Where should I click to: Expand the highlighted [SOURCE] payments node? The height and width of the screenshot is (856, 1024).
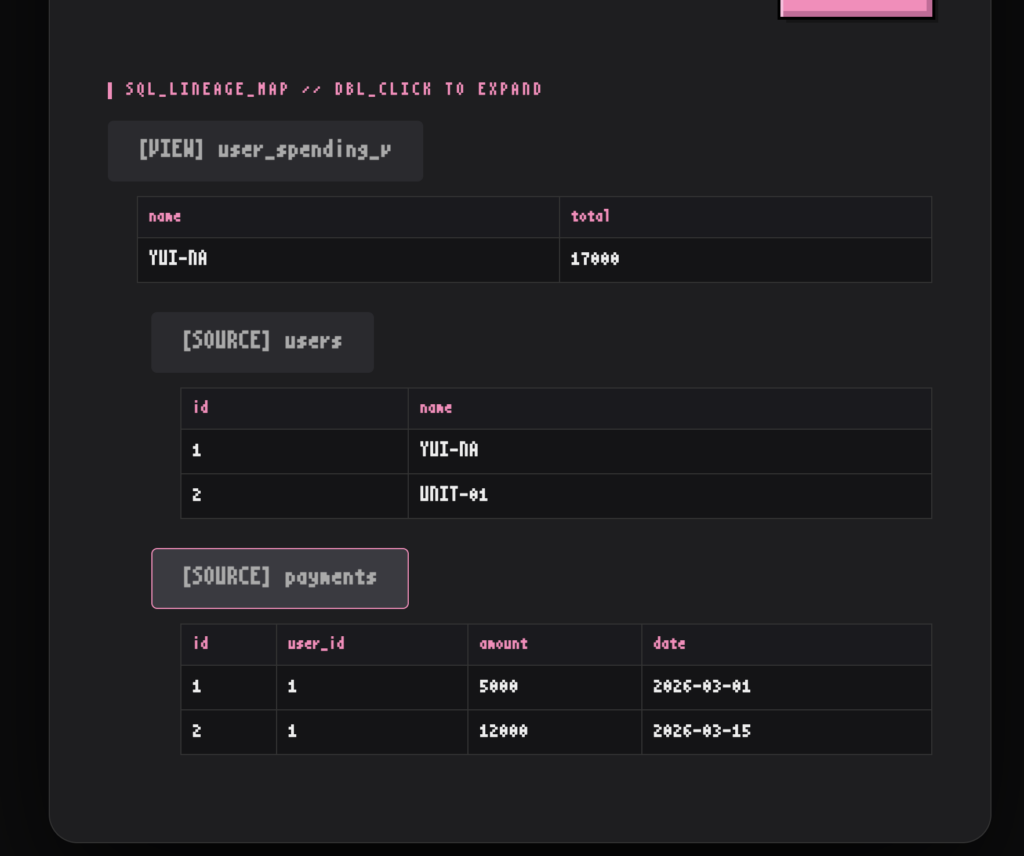point(279,578)
